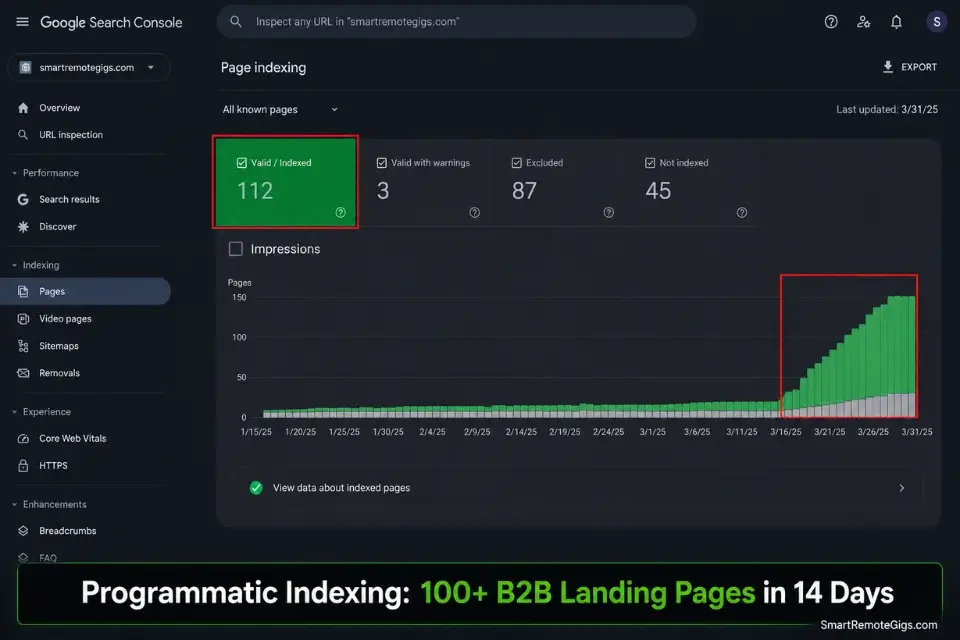Collapse the Indexing section
960x640 pixels.
pyautogui.click(x=14, y=265)
